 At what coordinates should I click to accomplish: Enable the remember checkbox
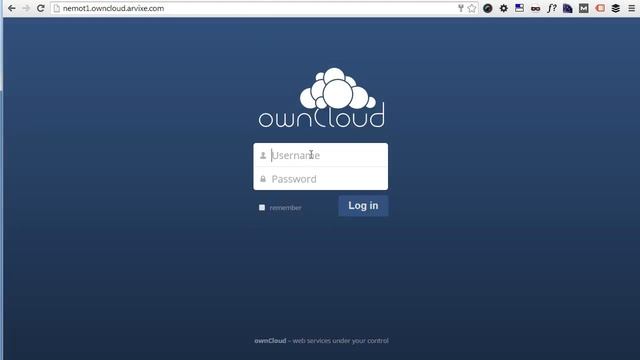point(262,207)
